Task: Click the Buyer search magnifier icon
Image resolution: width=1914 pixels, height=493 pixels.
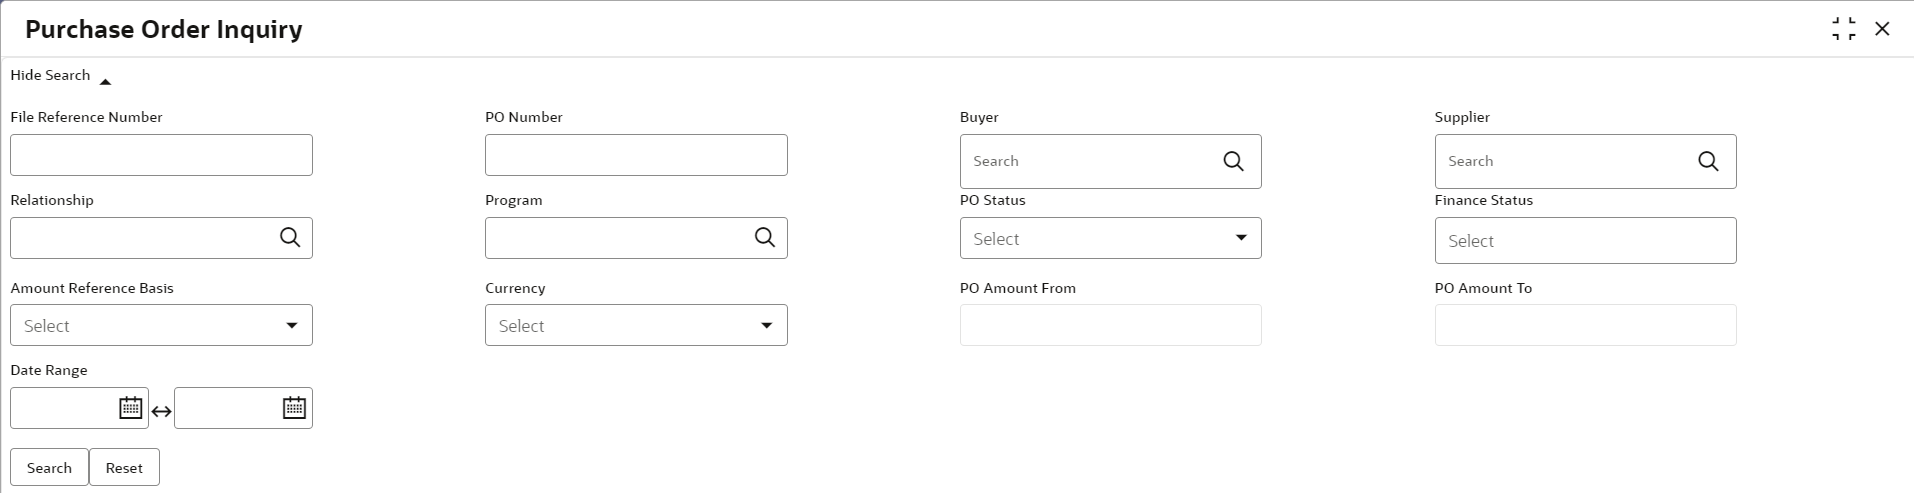Action: (1234, 161)
